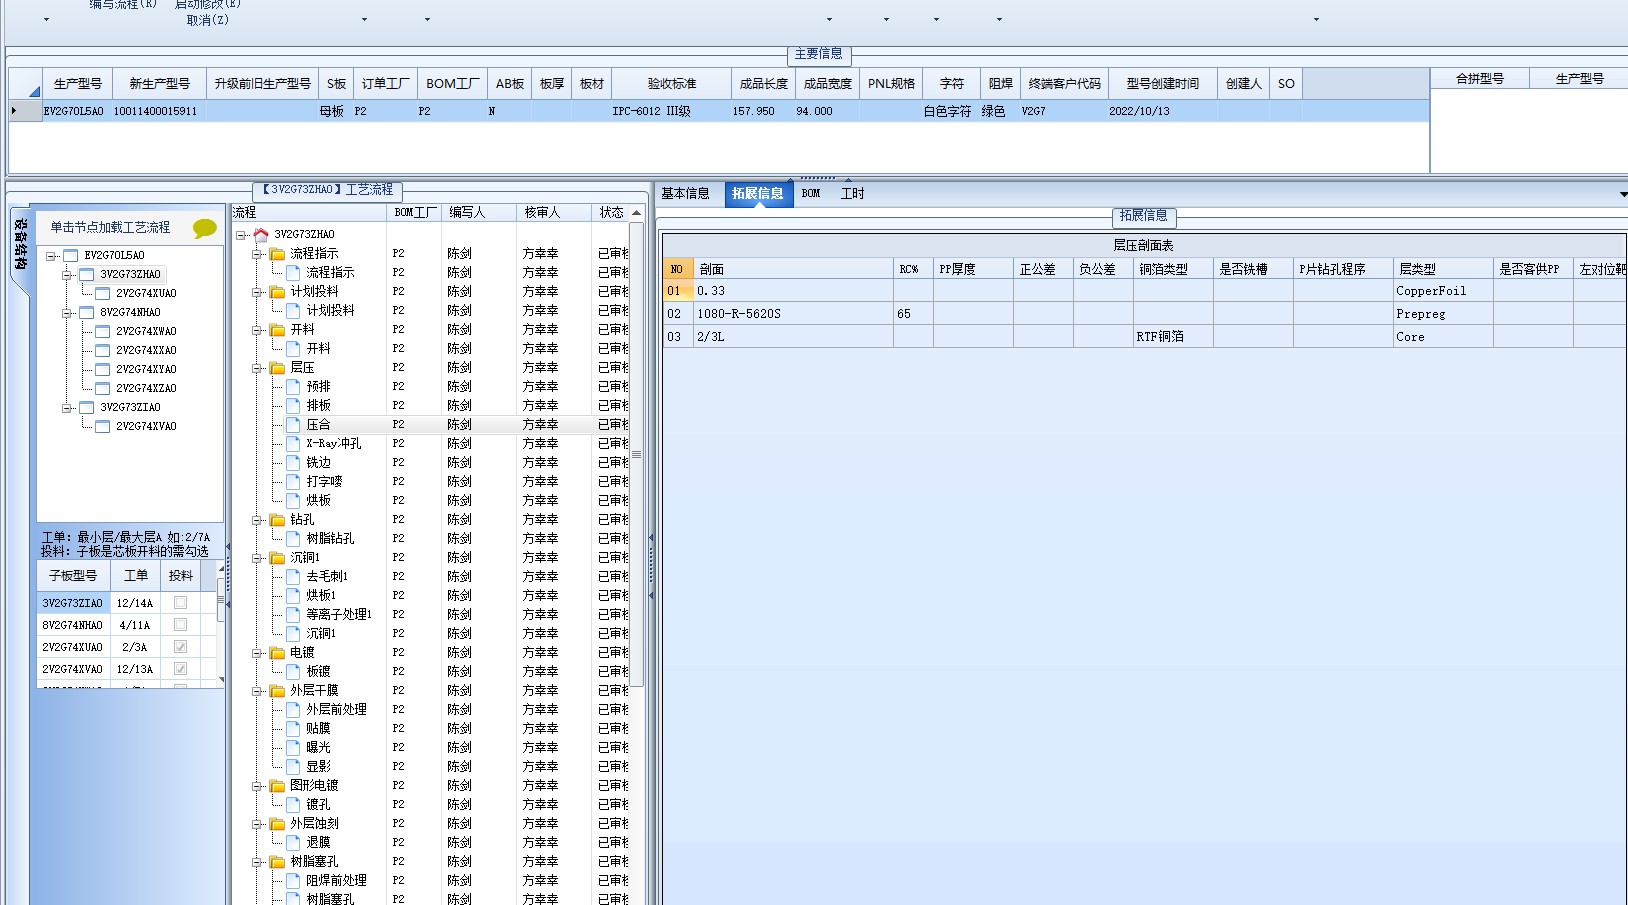
Task: Click the document icon next to X-Ray冲孔
Action: [x=293, y=444]
